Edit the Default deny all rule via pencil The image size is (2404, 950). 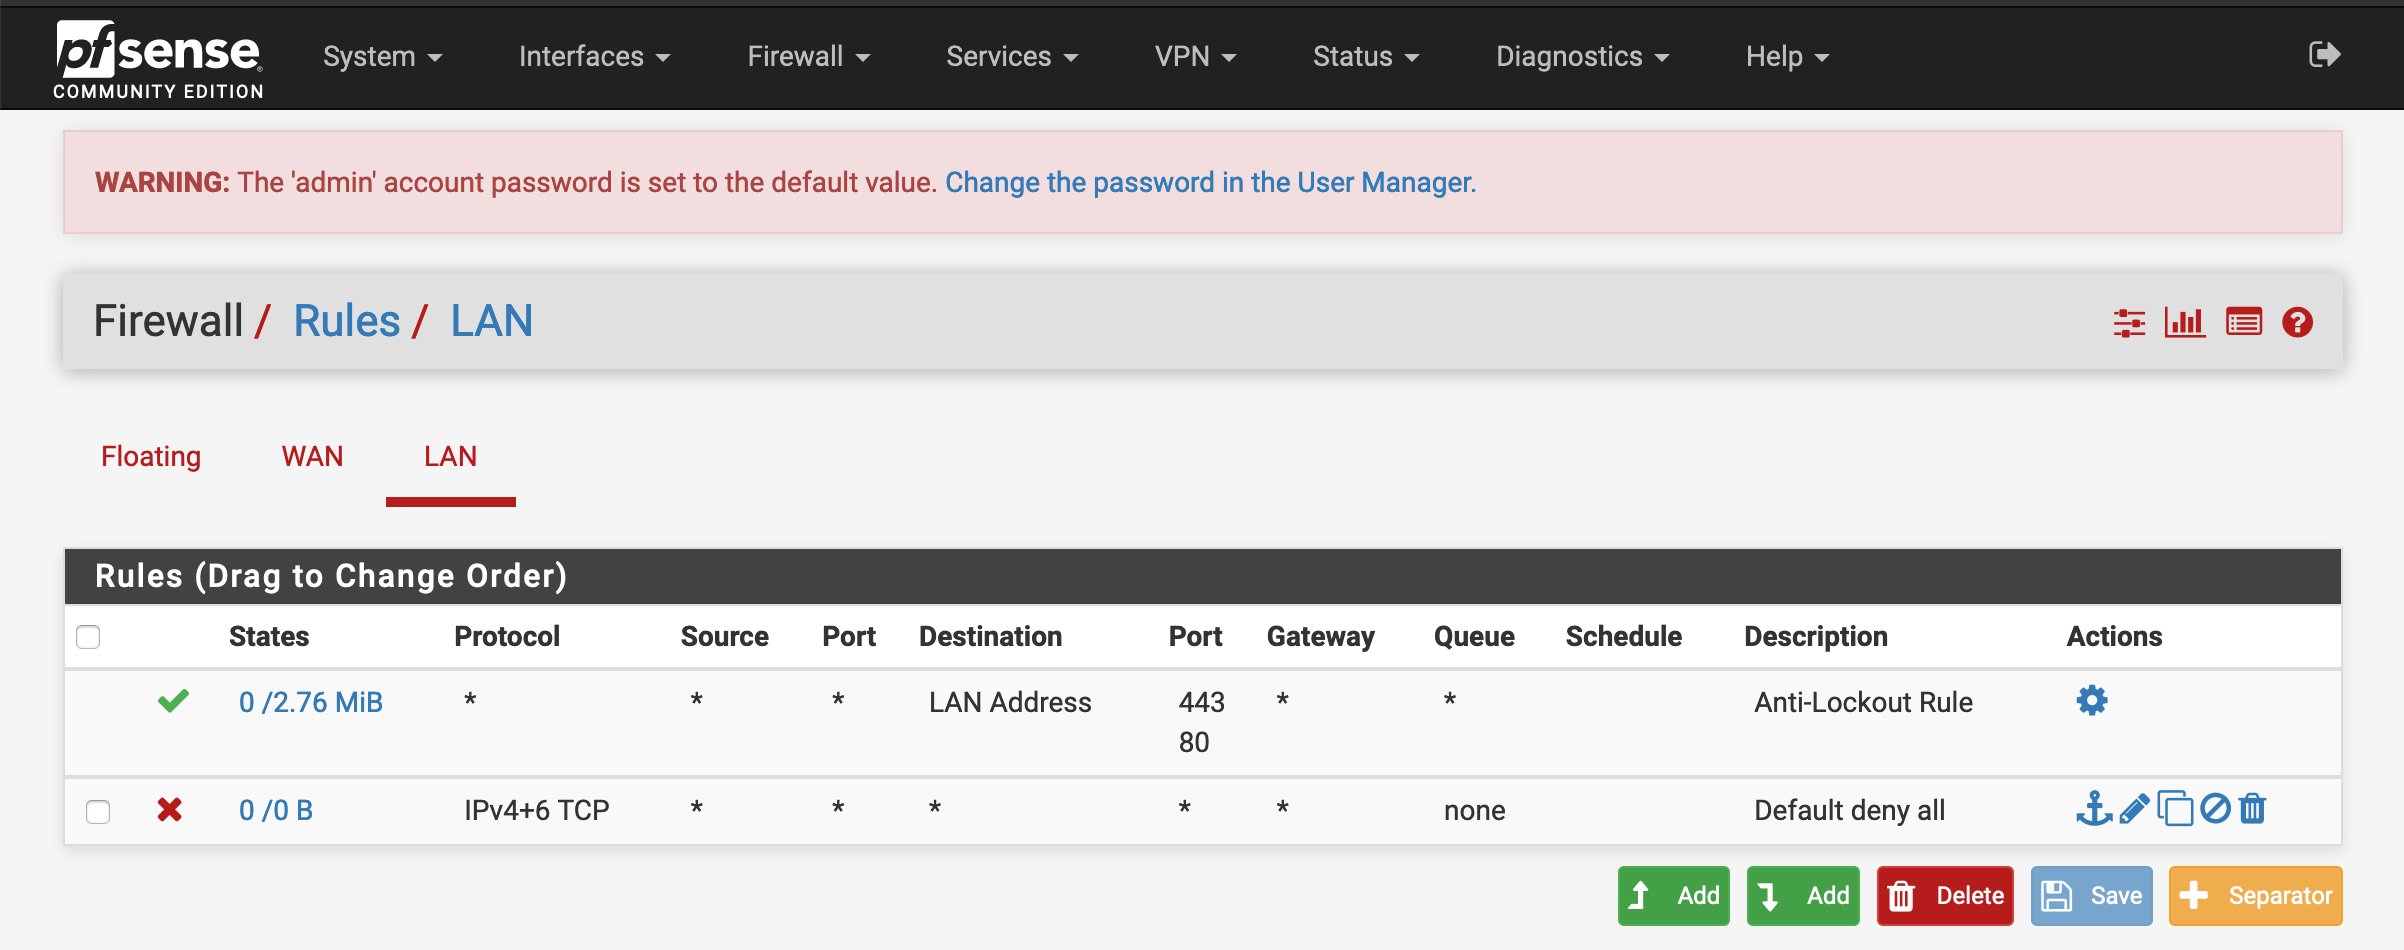[2134, 808]
